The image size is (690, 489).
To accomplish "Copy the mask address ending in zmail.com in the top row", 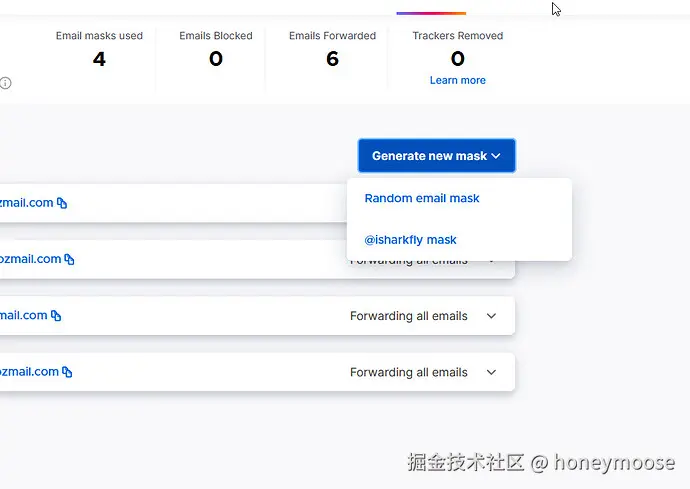I will click(x=62, y=203).
